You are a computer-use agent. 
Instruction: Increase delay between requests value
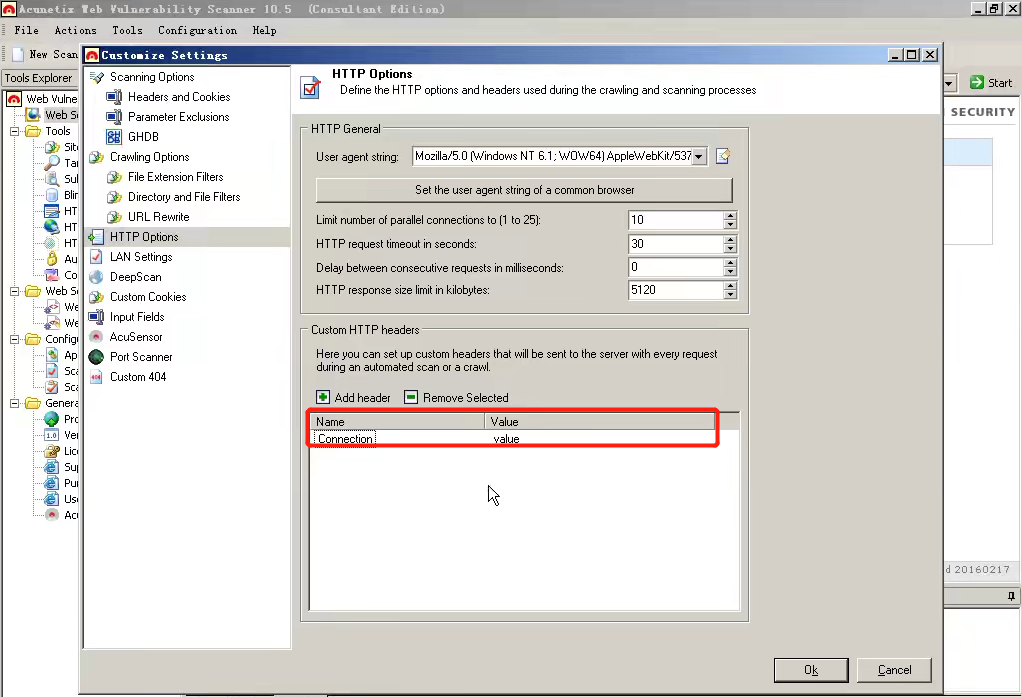[730, 263]
